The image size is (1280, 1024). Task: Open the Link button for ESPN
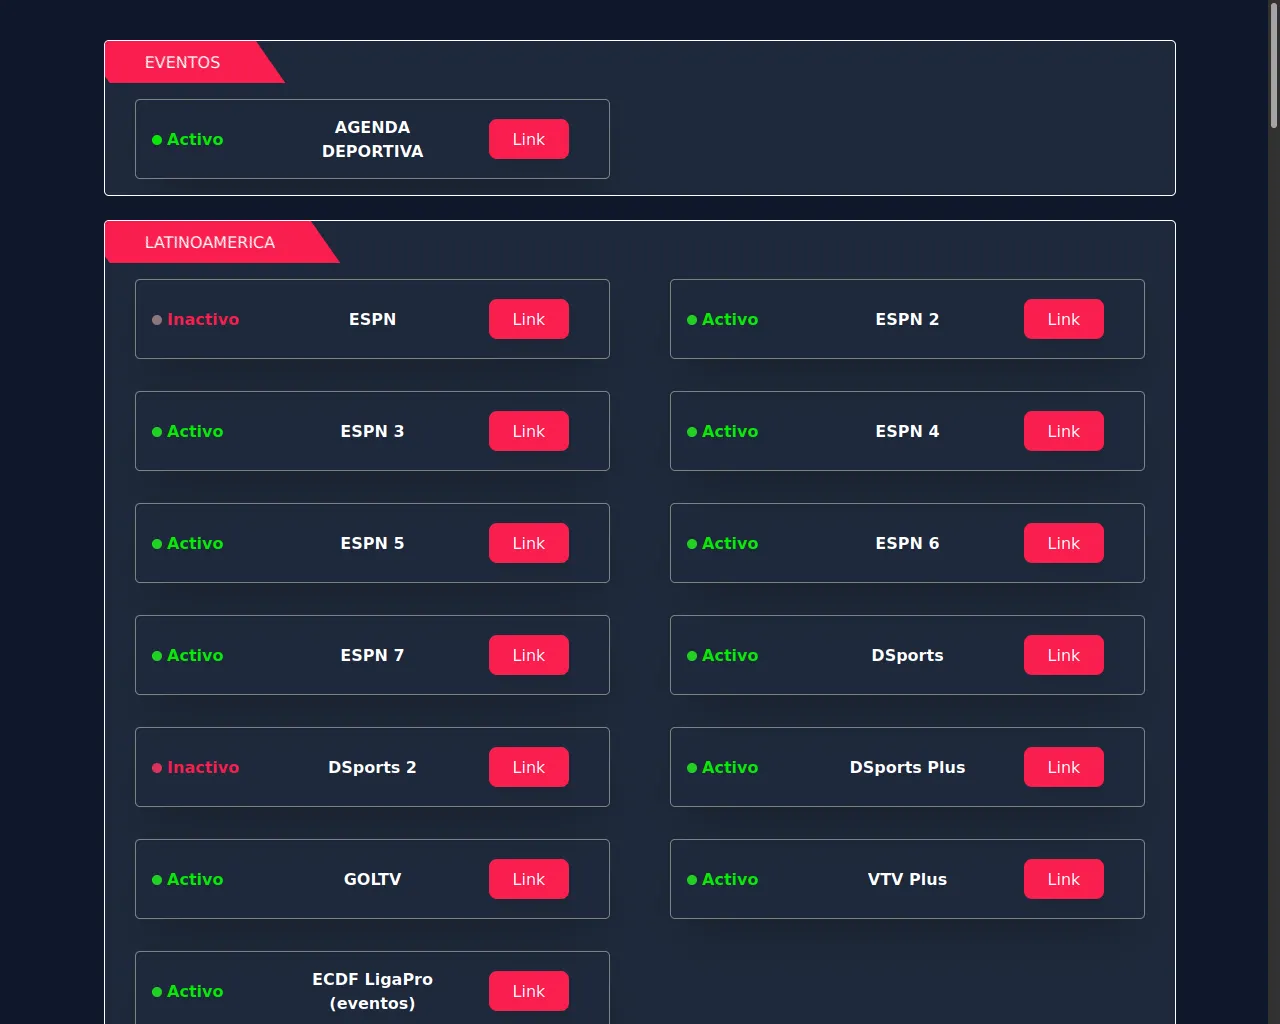[x=529, y=319]
